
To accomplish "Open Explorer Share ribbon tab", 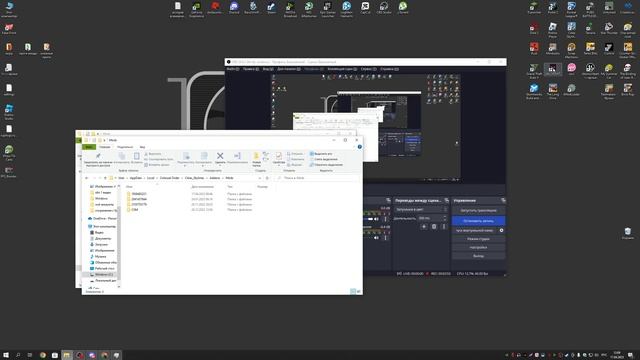I will (125, 147).
